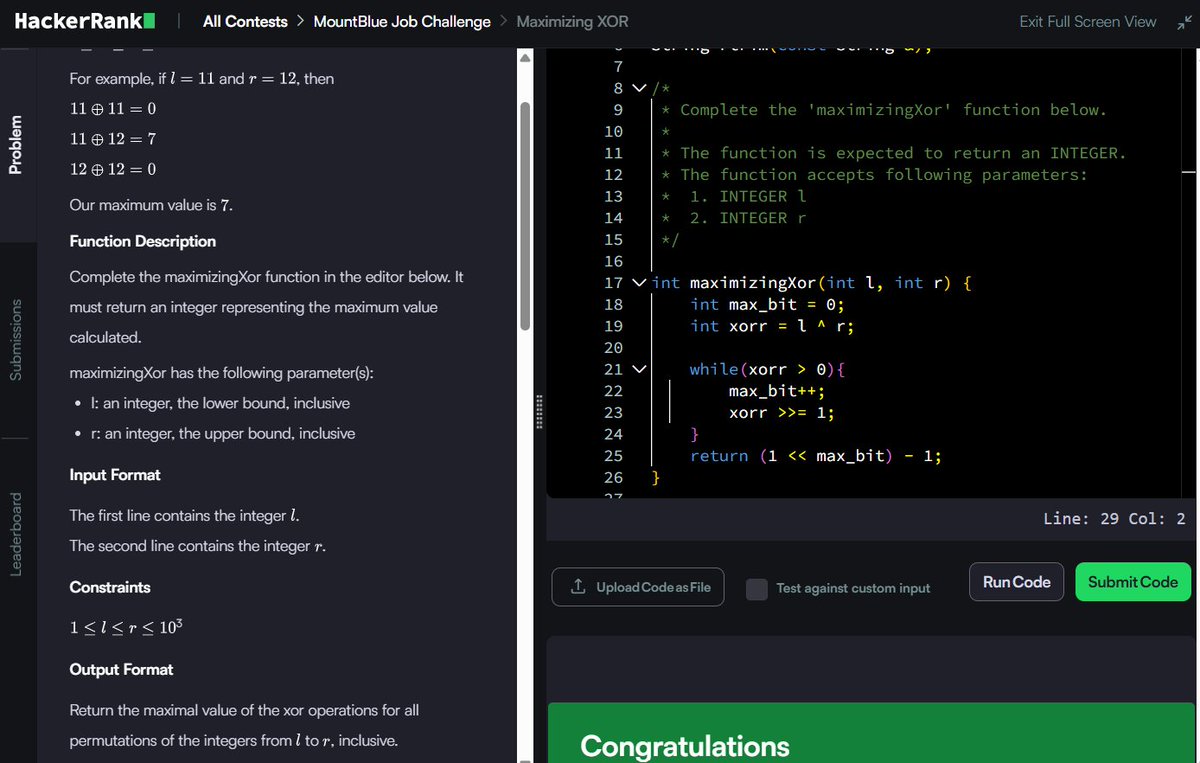The image size is (1200, 763).
Task: Place cursor on return statement line
Action: [x=816, y=455]
